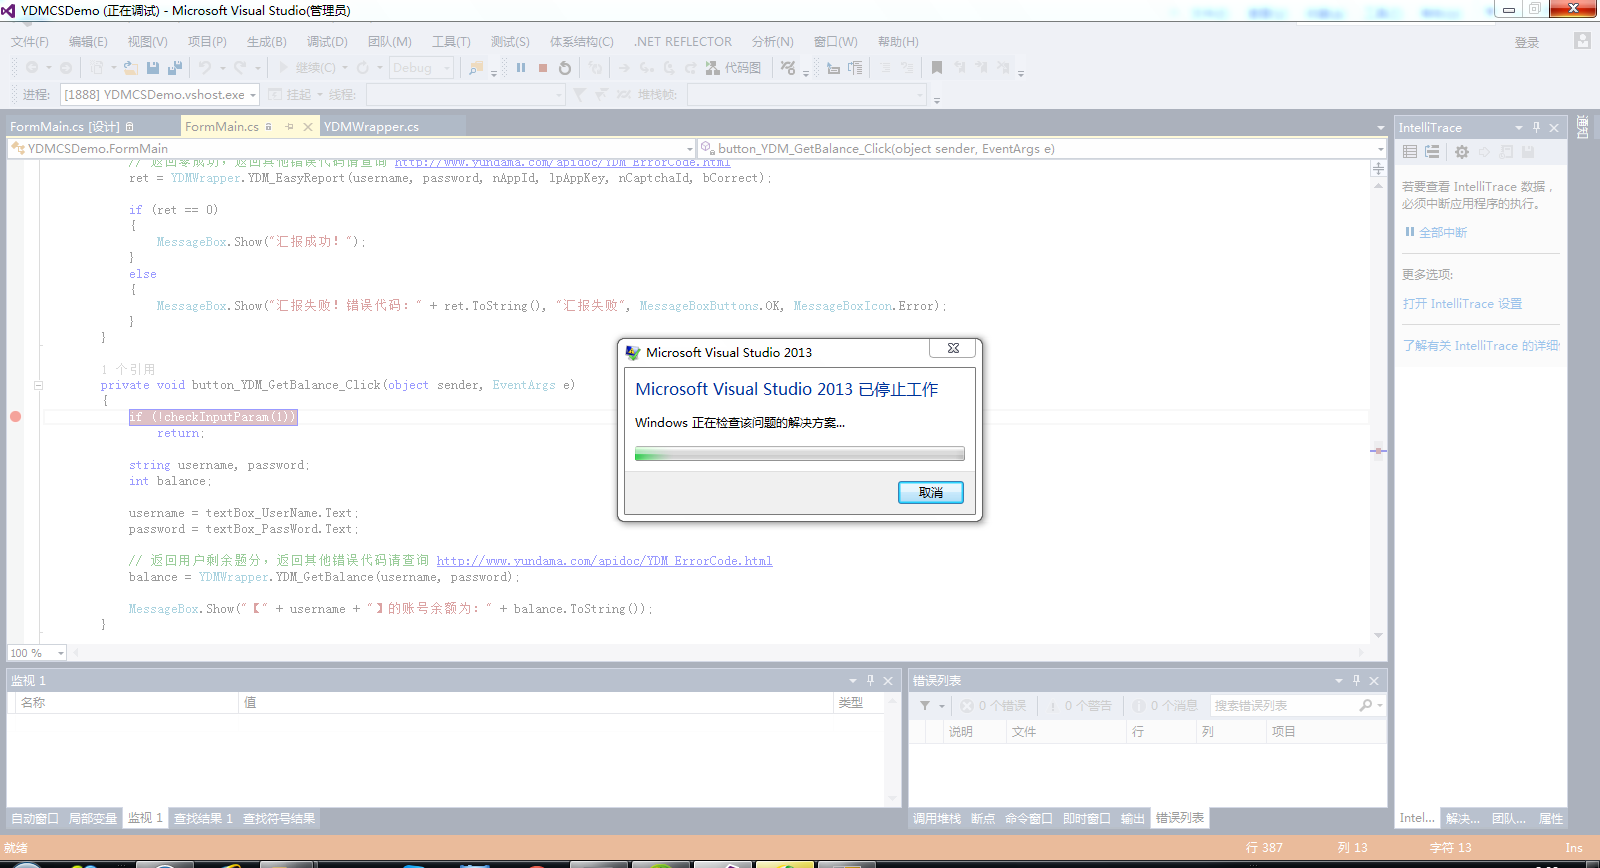Collapse the button_YDM_GetBalance_Click method outline

(38, 385)
